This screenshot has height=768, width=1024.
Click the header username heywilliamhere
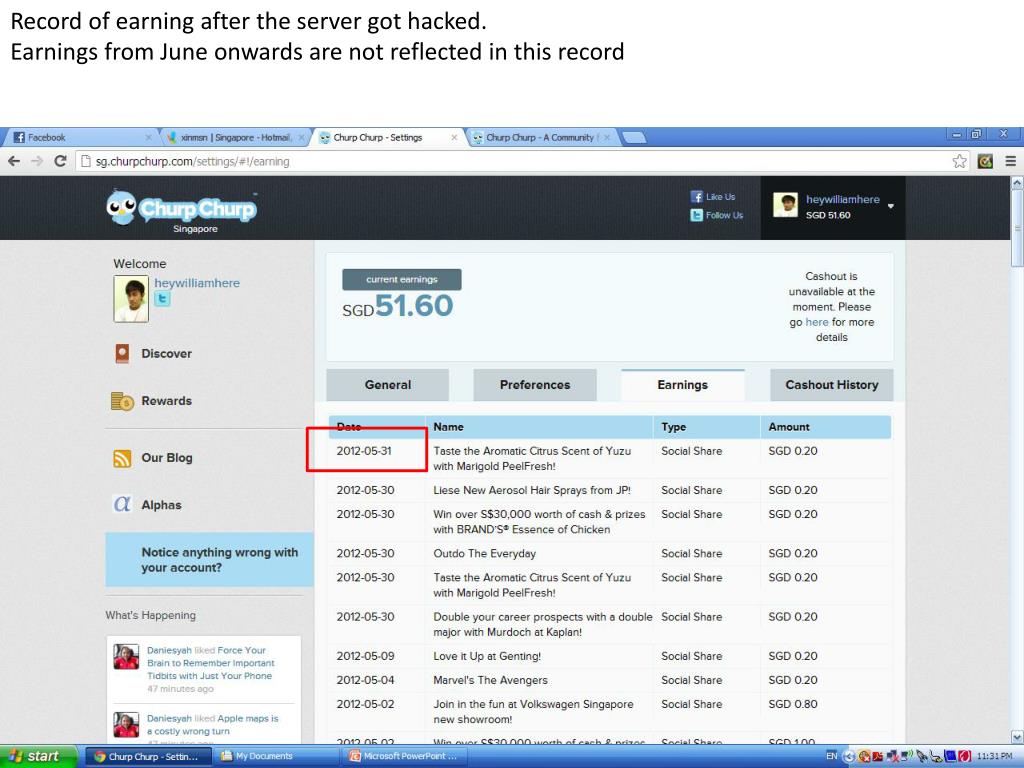coord(842,199)
